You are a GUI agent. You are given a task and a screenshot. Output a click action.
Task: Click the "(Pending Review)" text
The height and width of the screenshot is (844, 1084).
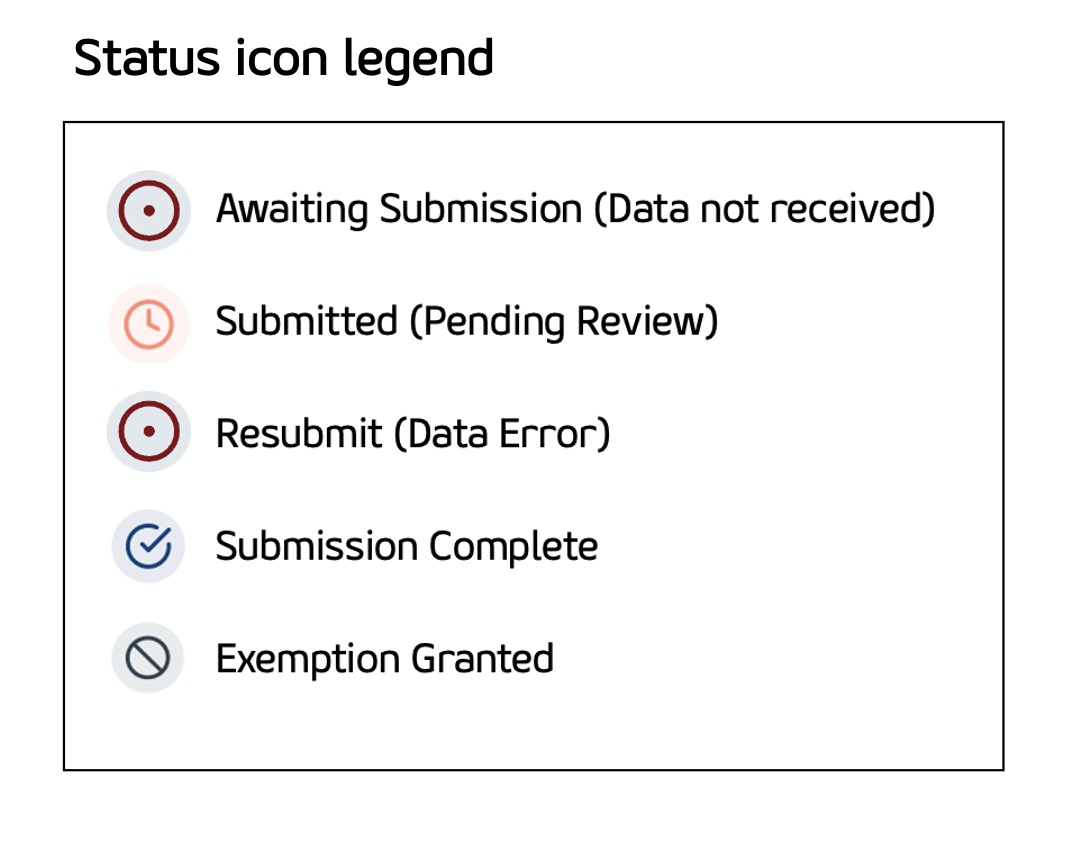565,322
